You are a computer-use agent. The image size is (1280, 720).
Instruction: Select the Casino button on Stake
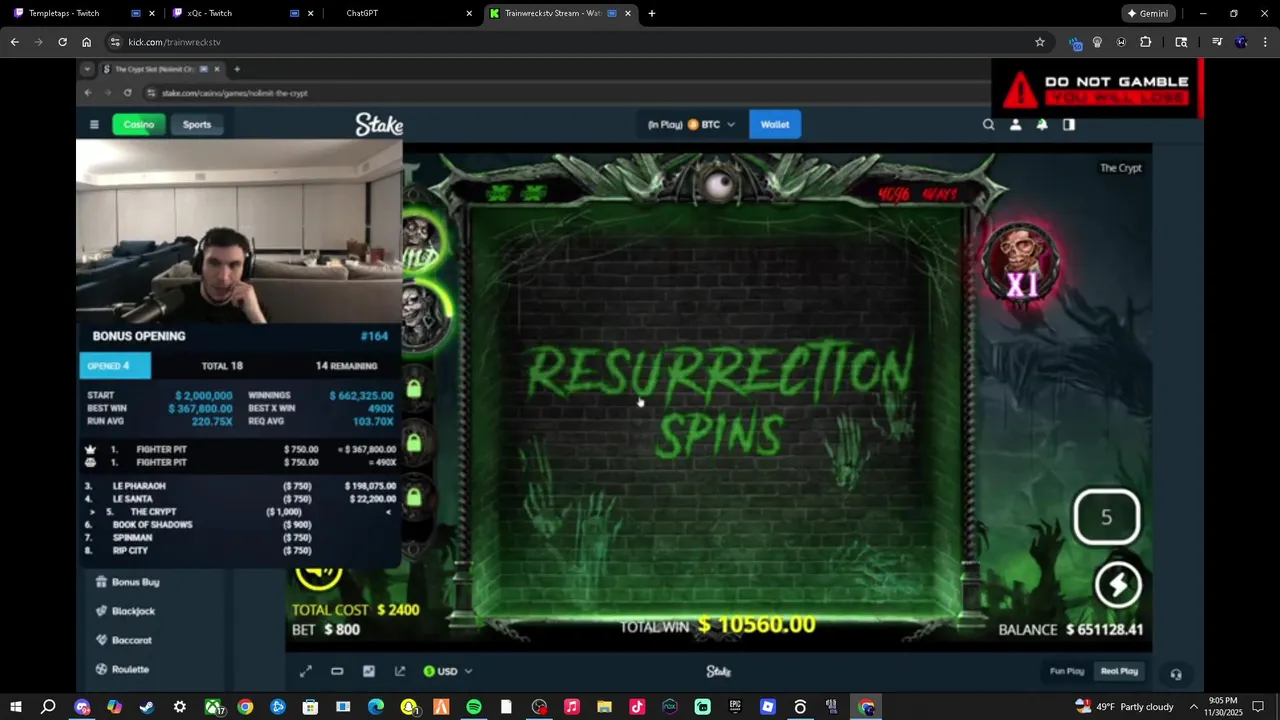pyautogui.click(x=139, y=125)
